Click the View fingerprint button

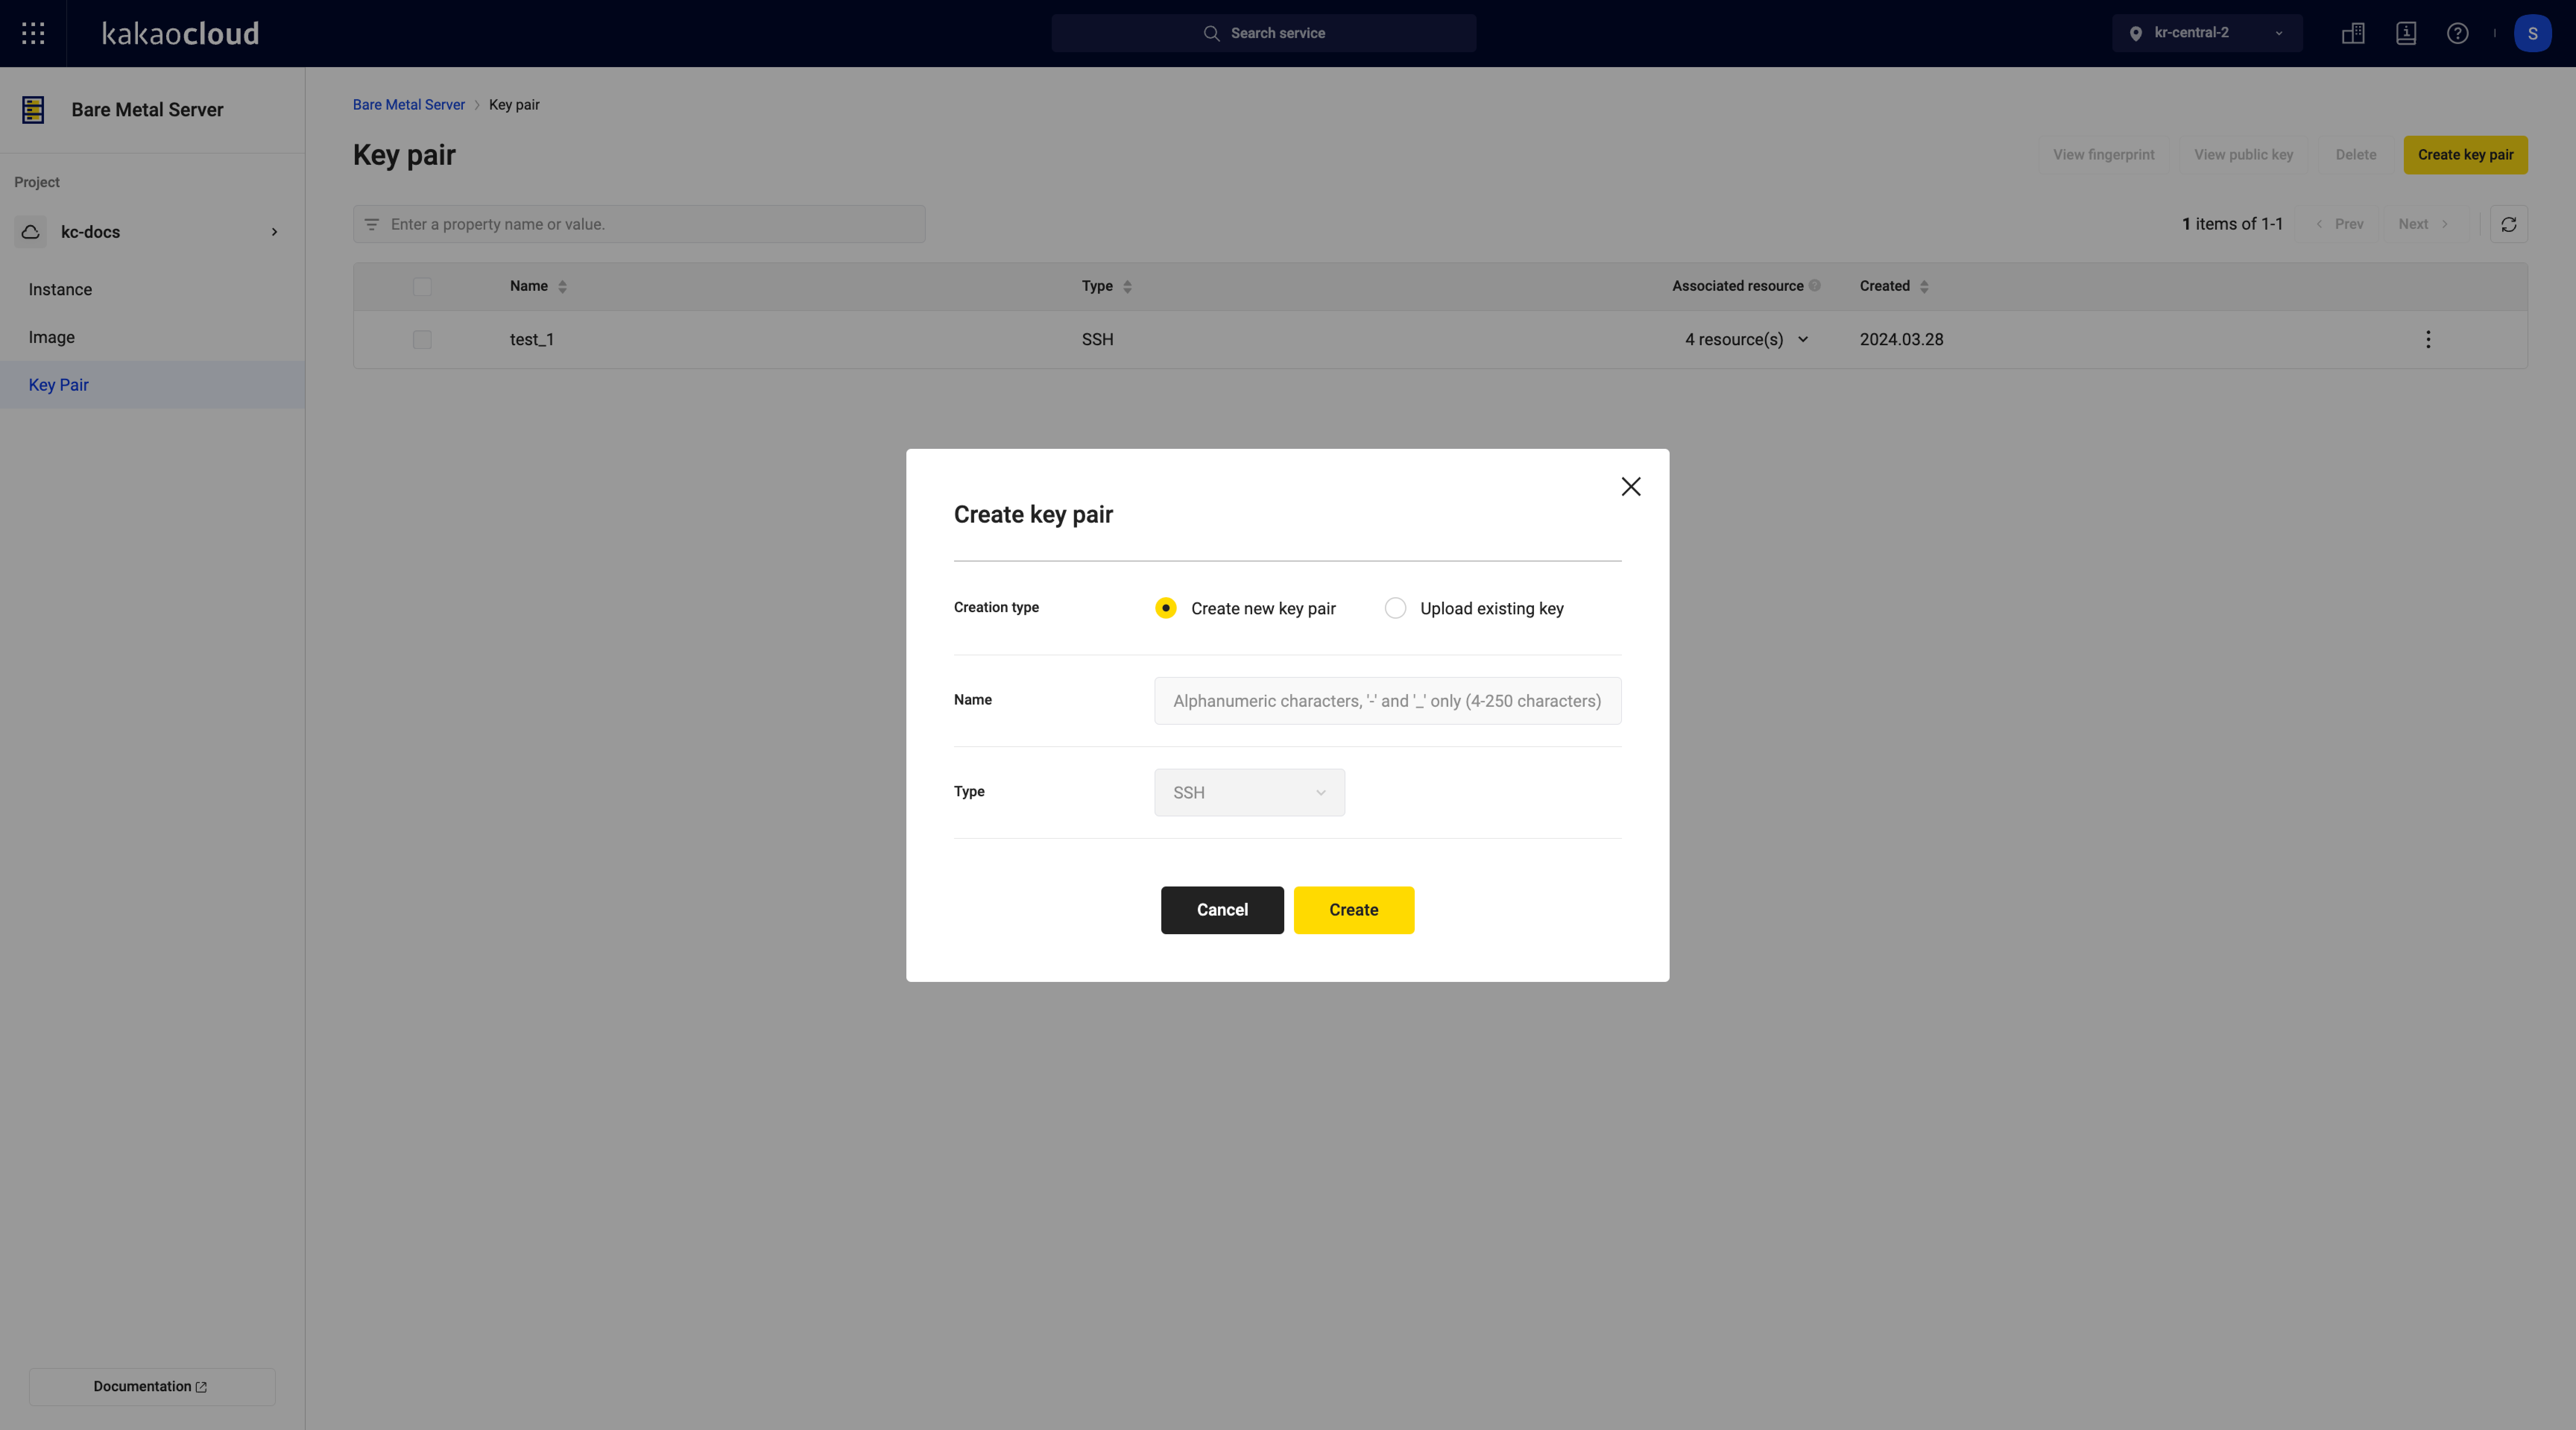[x=2104, y=155]
